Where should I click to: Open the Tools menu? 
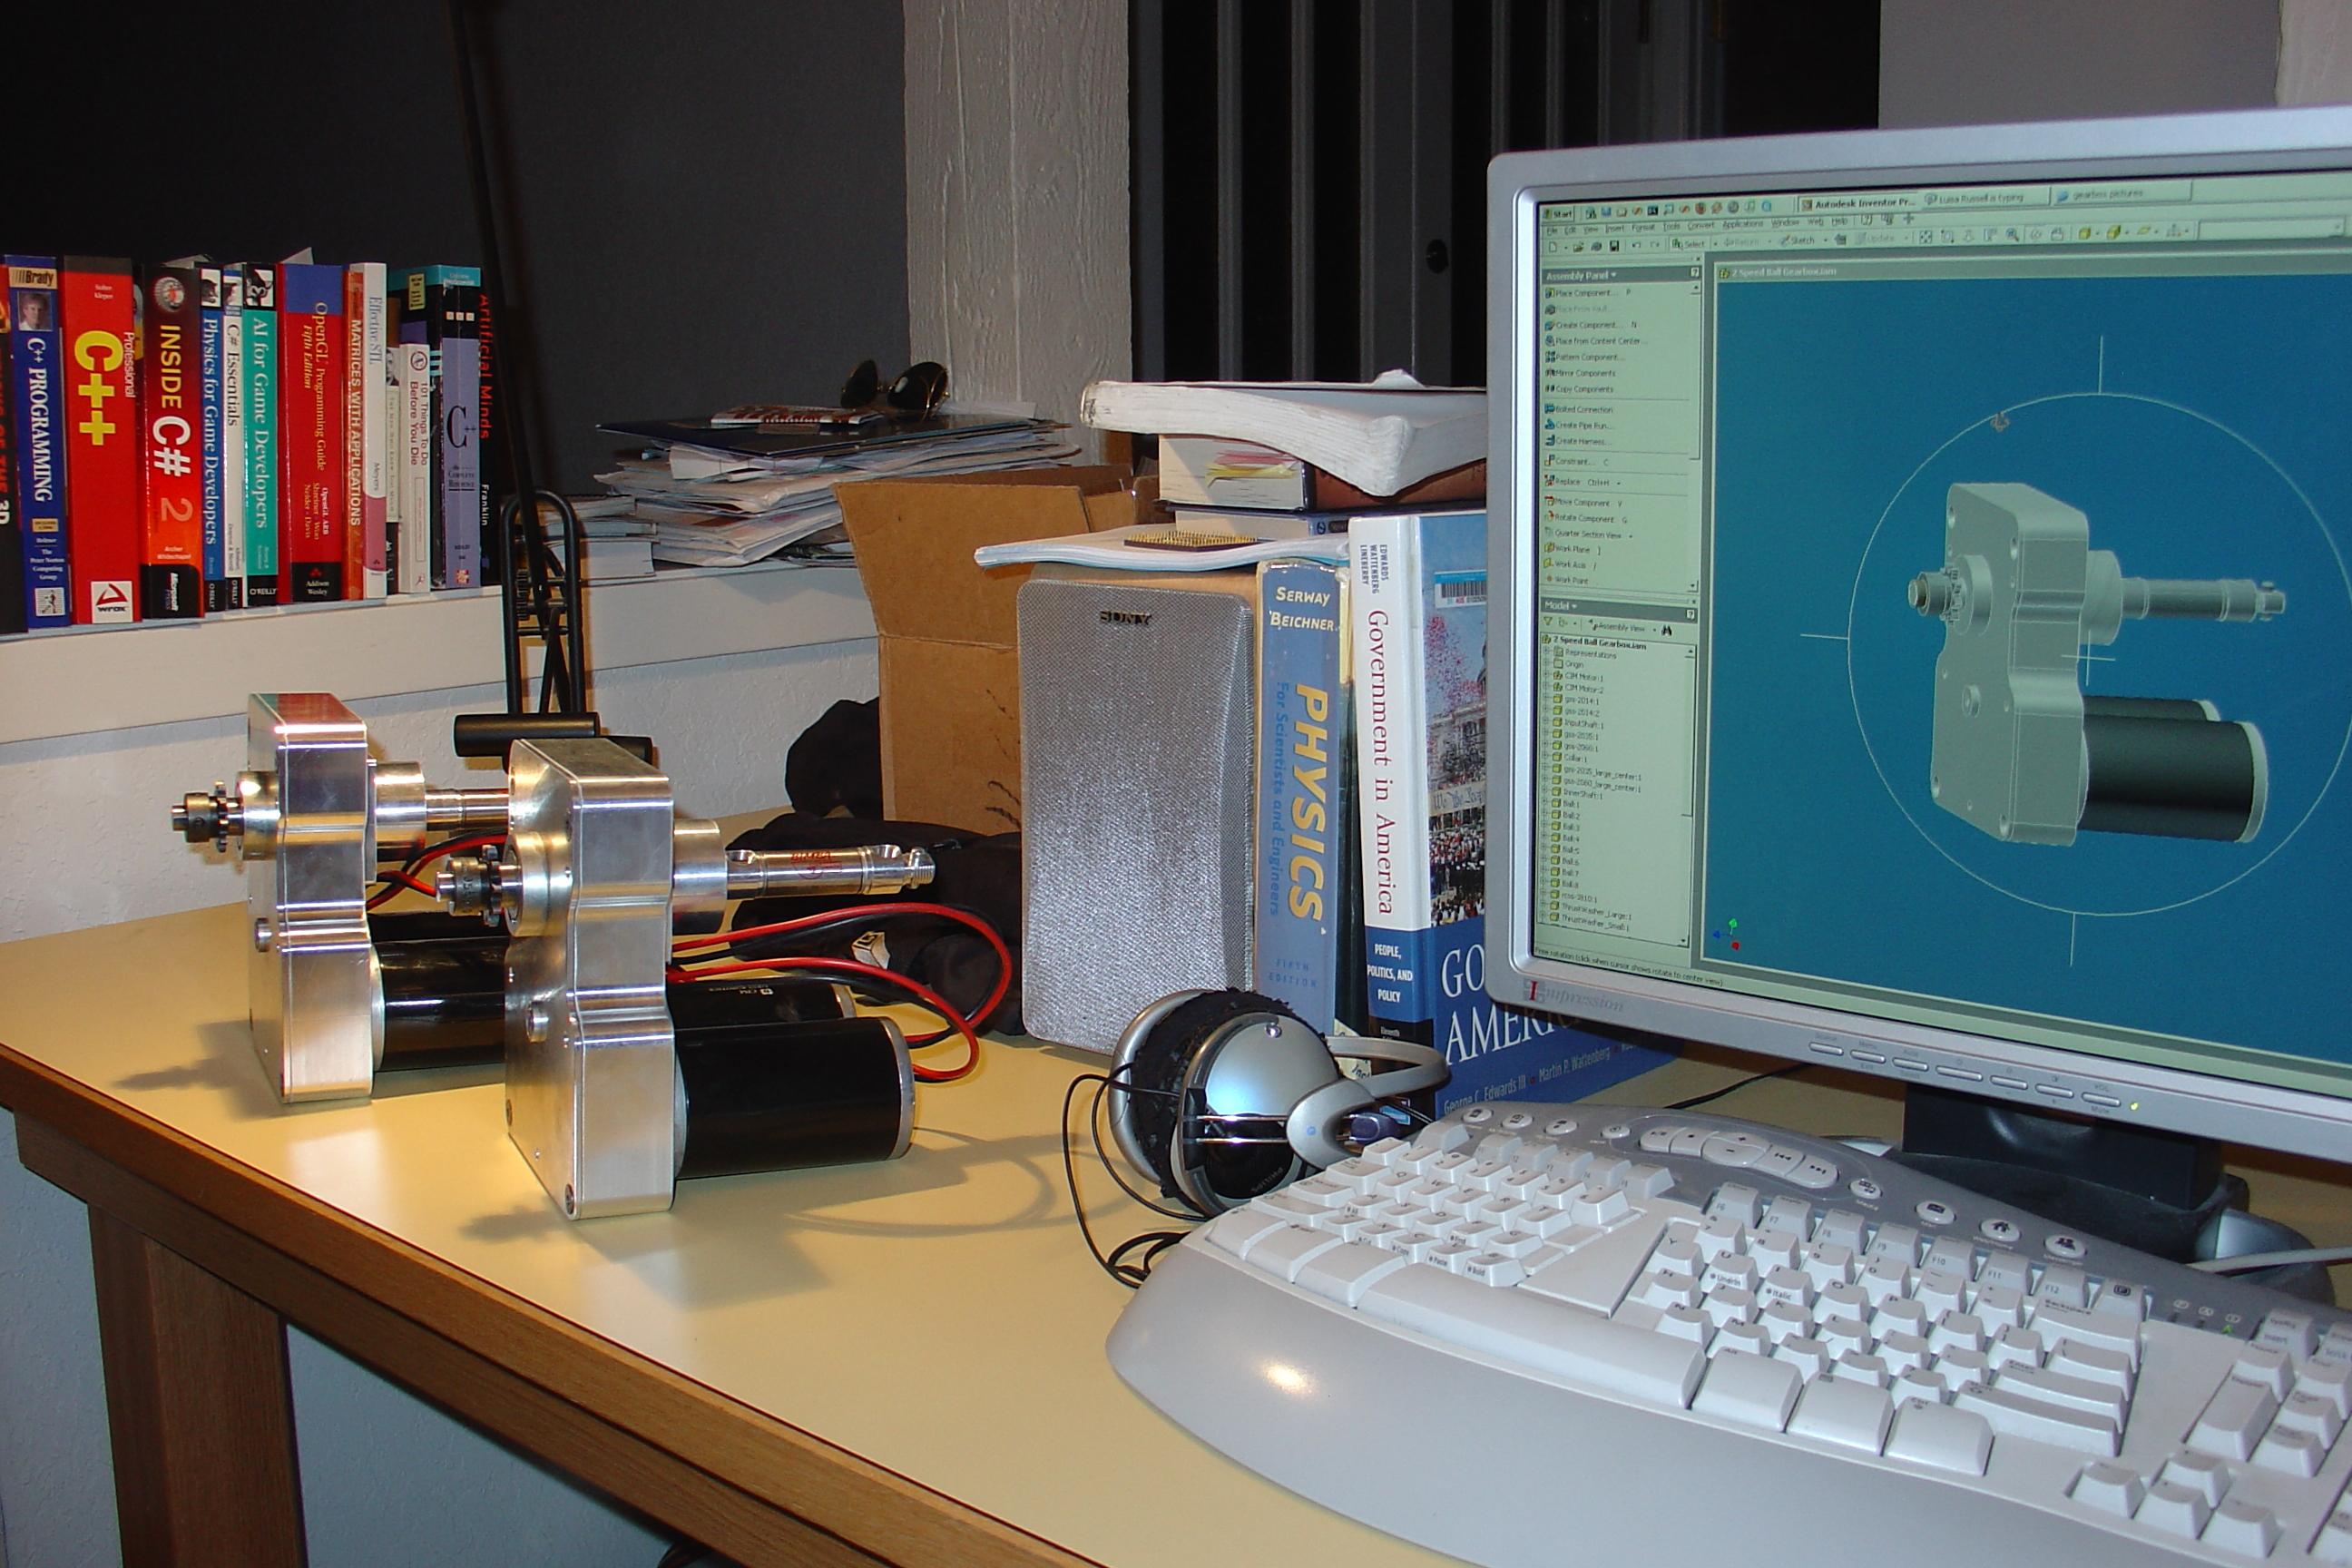point(1672,227)
